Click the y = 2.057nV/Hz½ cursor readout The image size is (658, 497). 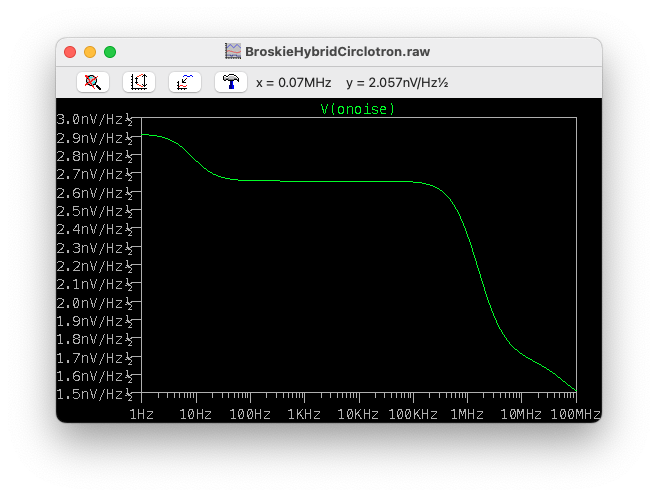[397, 83]
